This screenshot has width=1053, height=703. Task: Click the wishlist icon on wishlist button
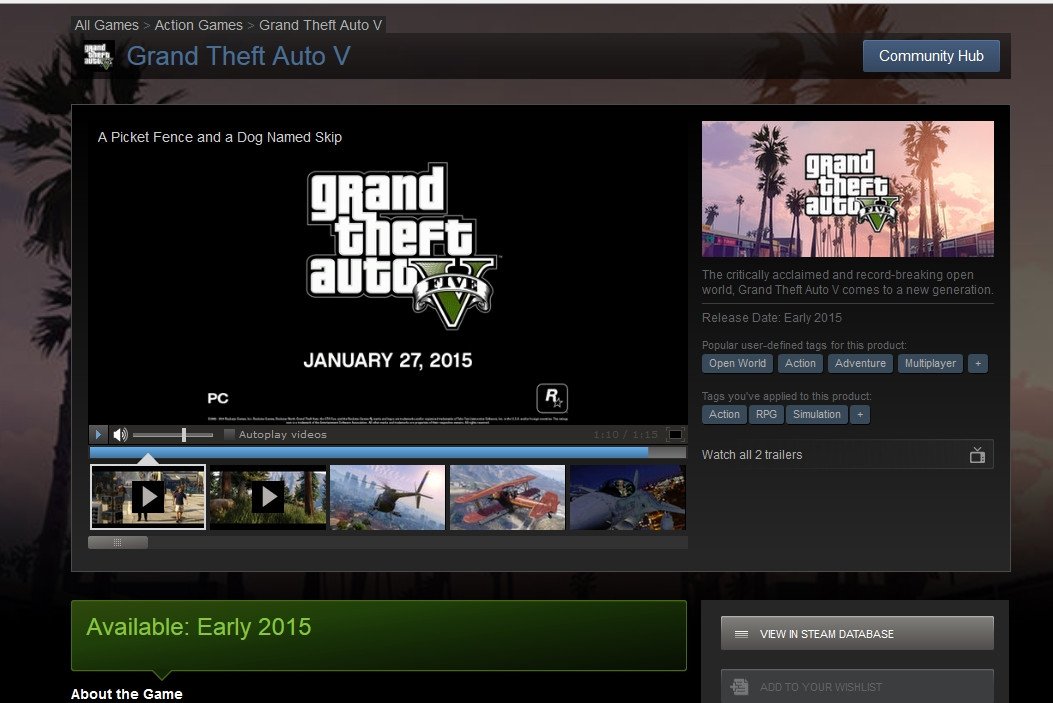coord(739,686)
